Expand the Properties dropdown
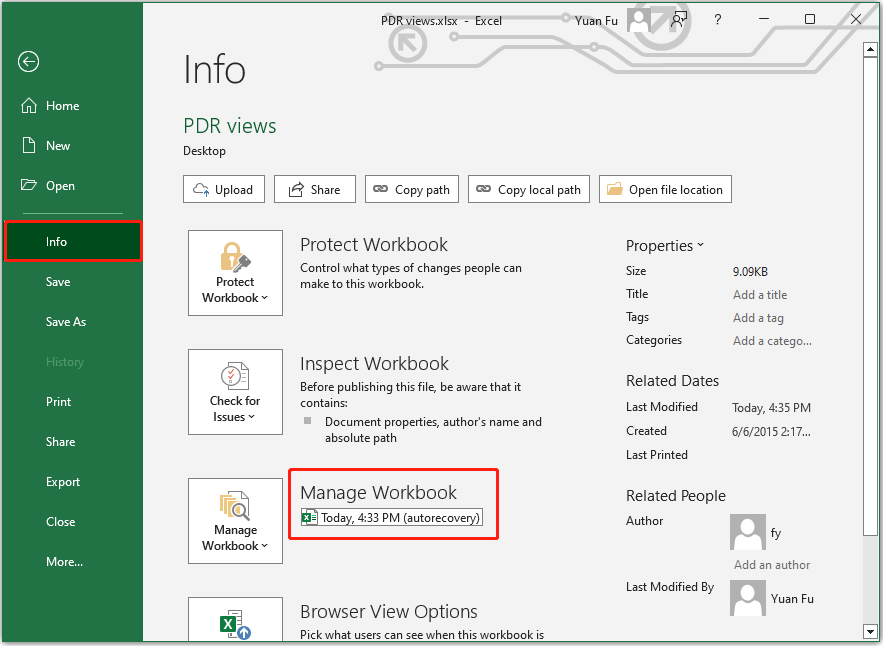This screenshot has height=646, width=883. tap(665, 246)
